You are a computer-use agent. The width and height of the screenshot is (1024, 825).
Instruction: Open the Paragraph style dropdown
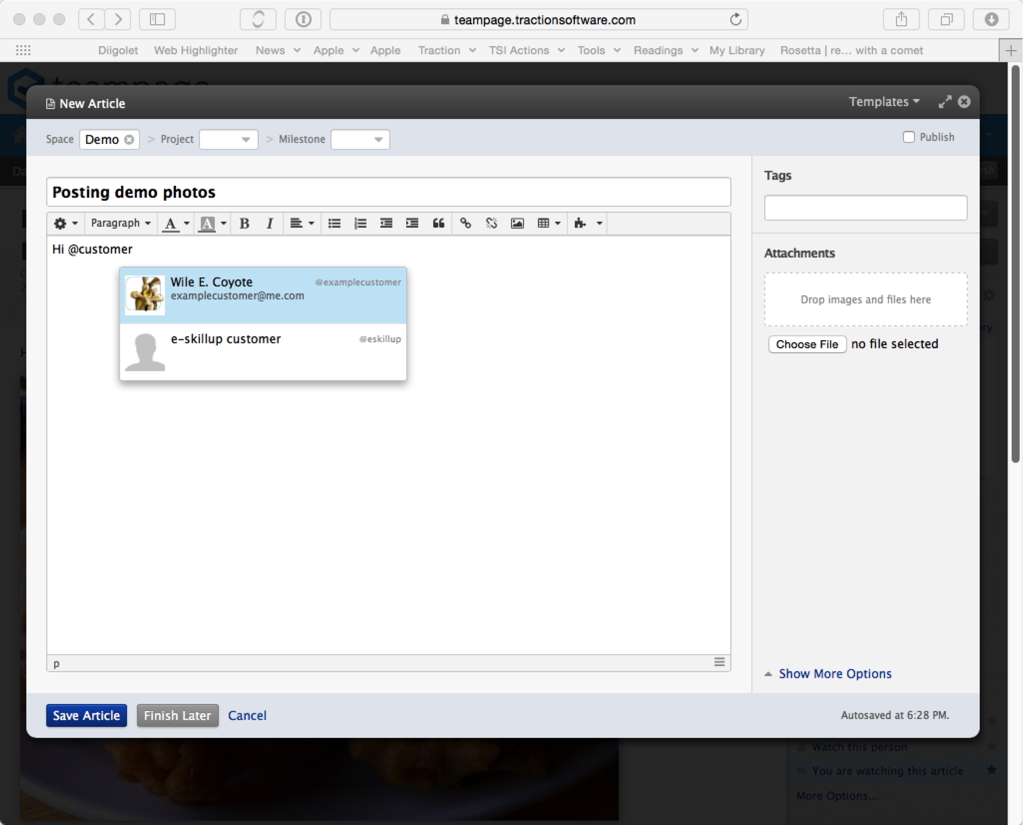click(x=121, y=224)
